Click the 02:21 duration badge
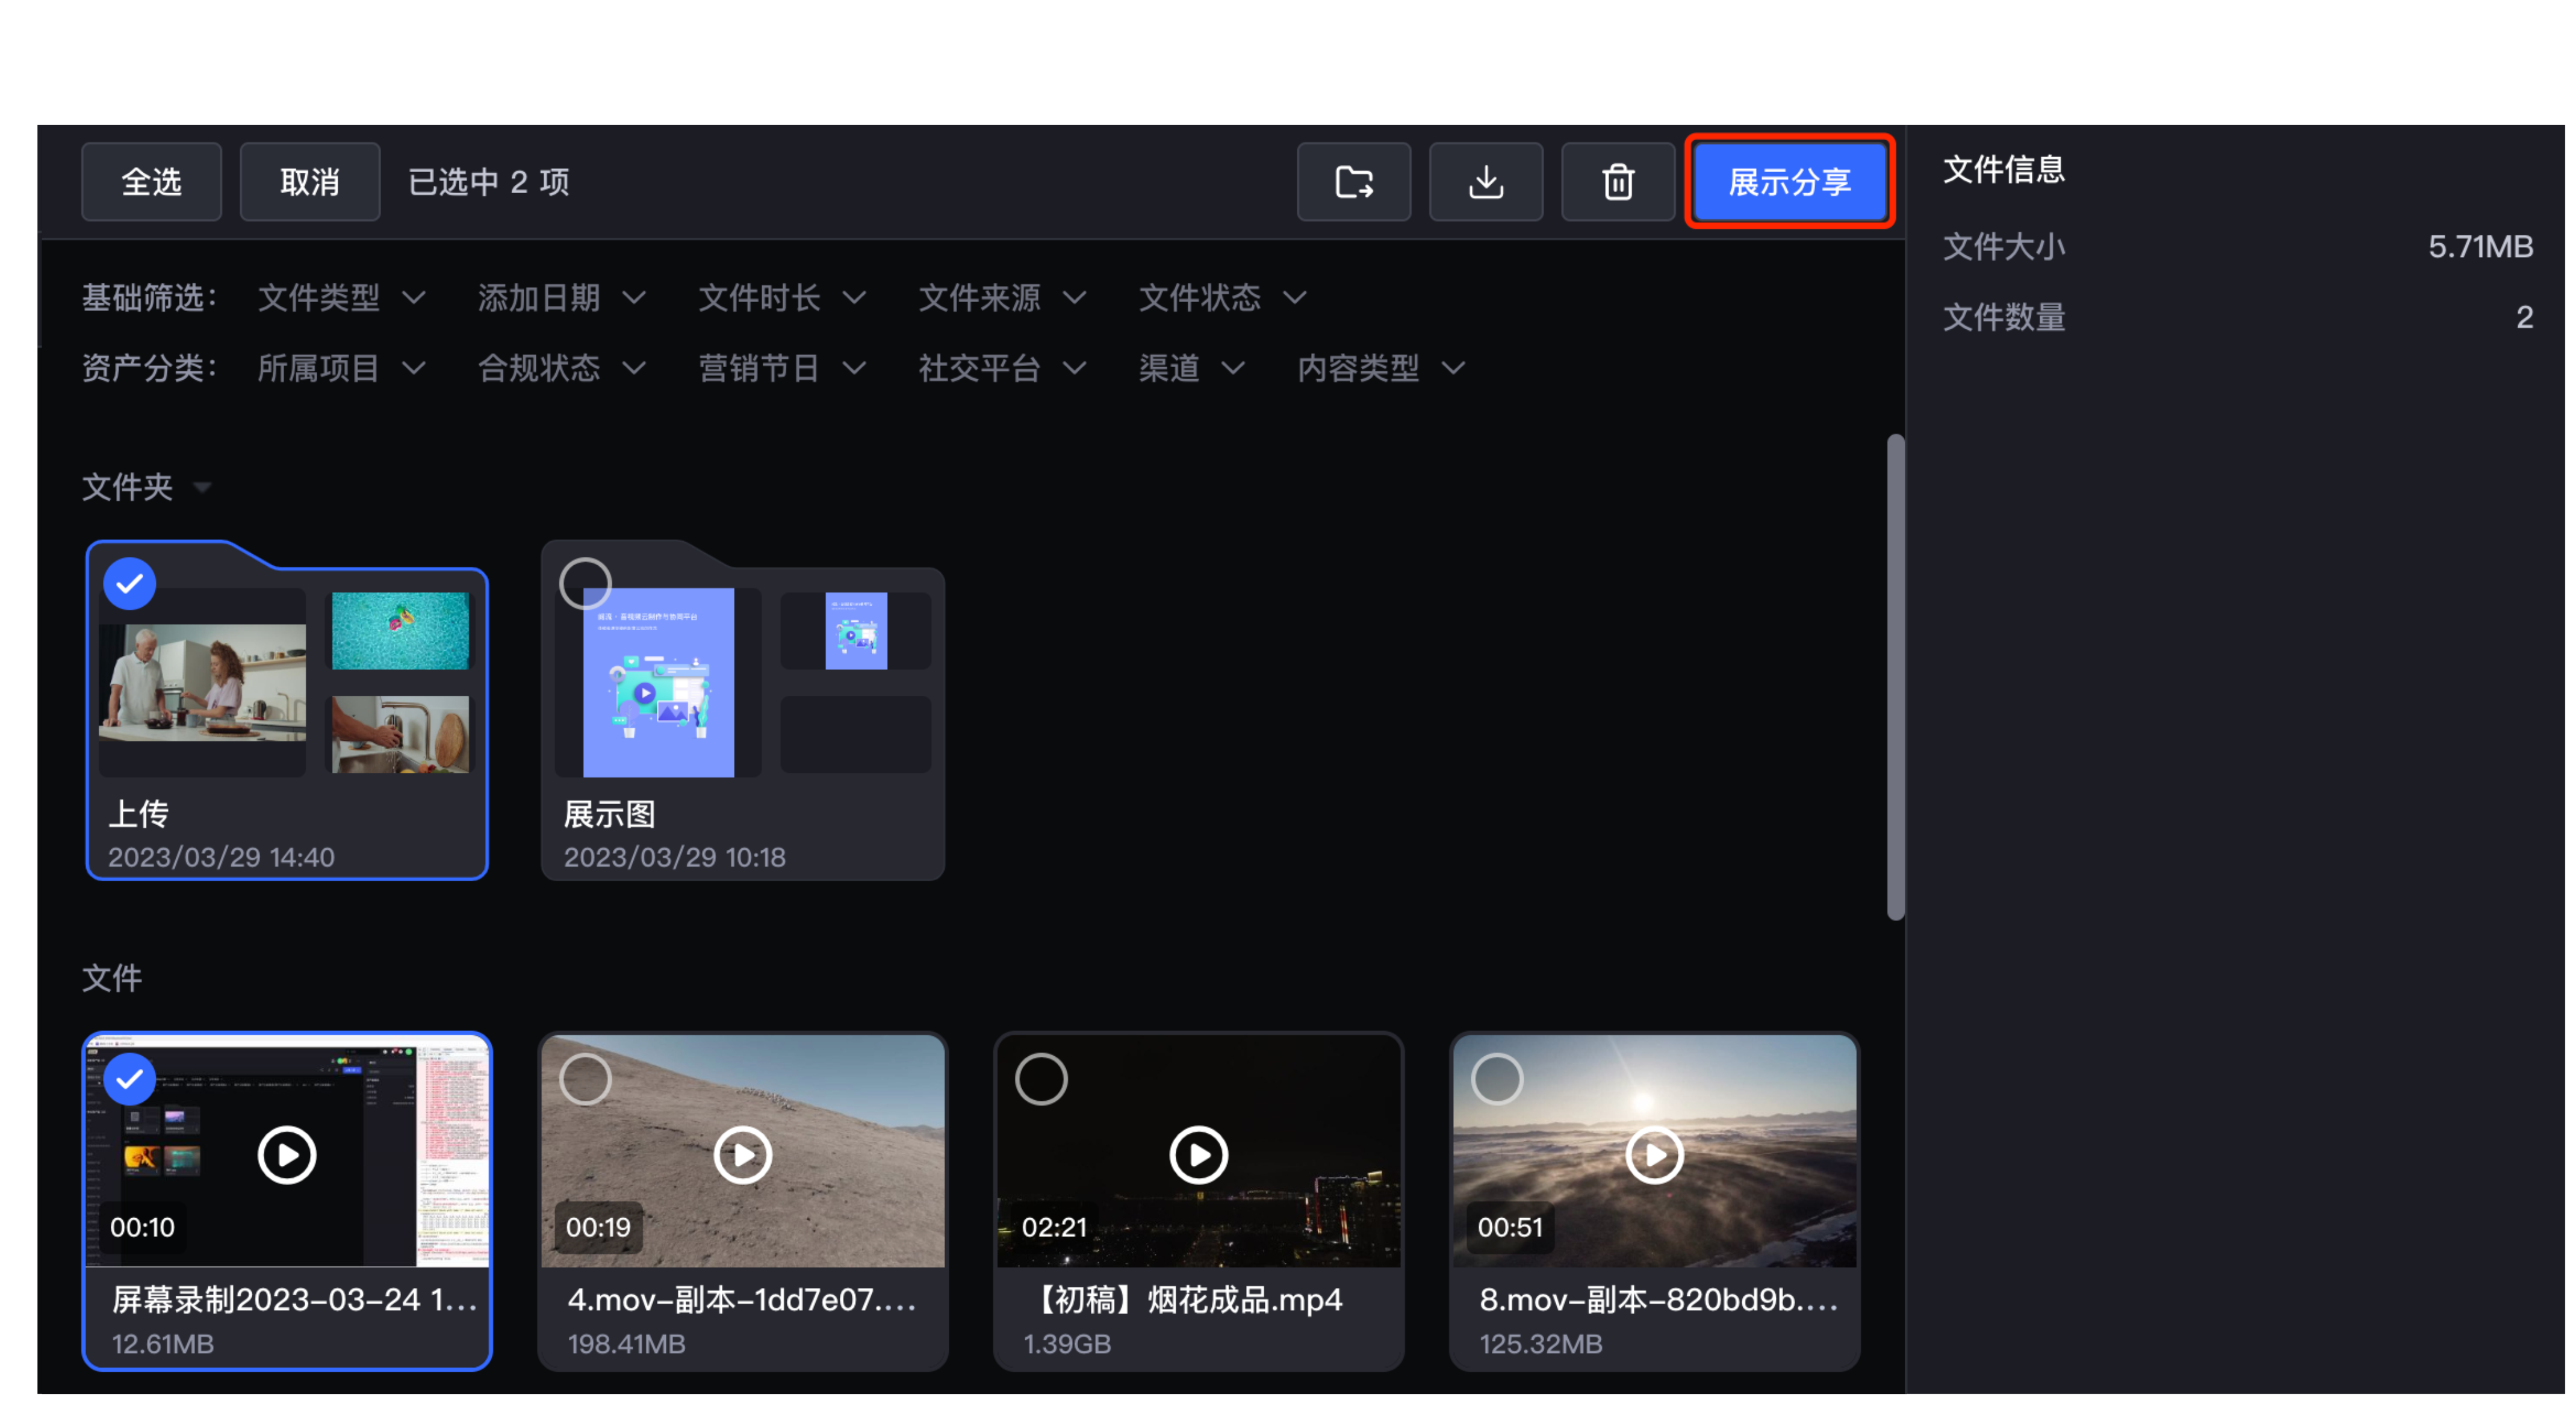Image resolution: width=2576 pixels, height=1406 pixels. [x=1054, y=1227]
